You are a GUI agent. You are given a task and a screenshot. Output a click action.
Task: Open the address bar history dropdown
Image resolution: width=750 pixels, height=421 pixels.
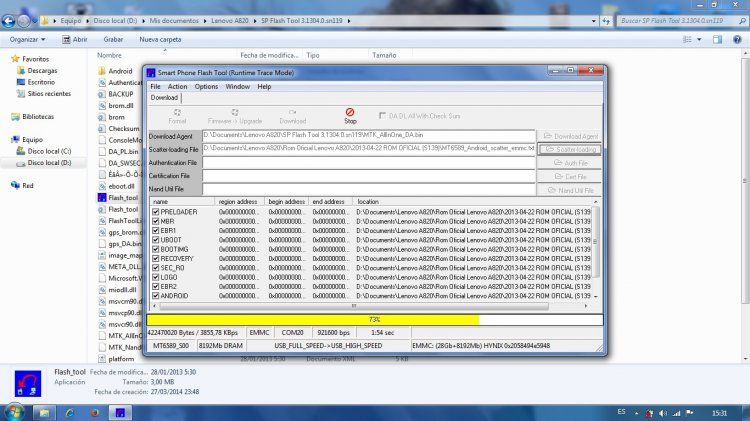(x=594, y=21)
